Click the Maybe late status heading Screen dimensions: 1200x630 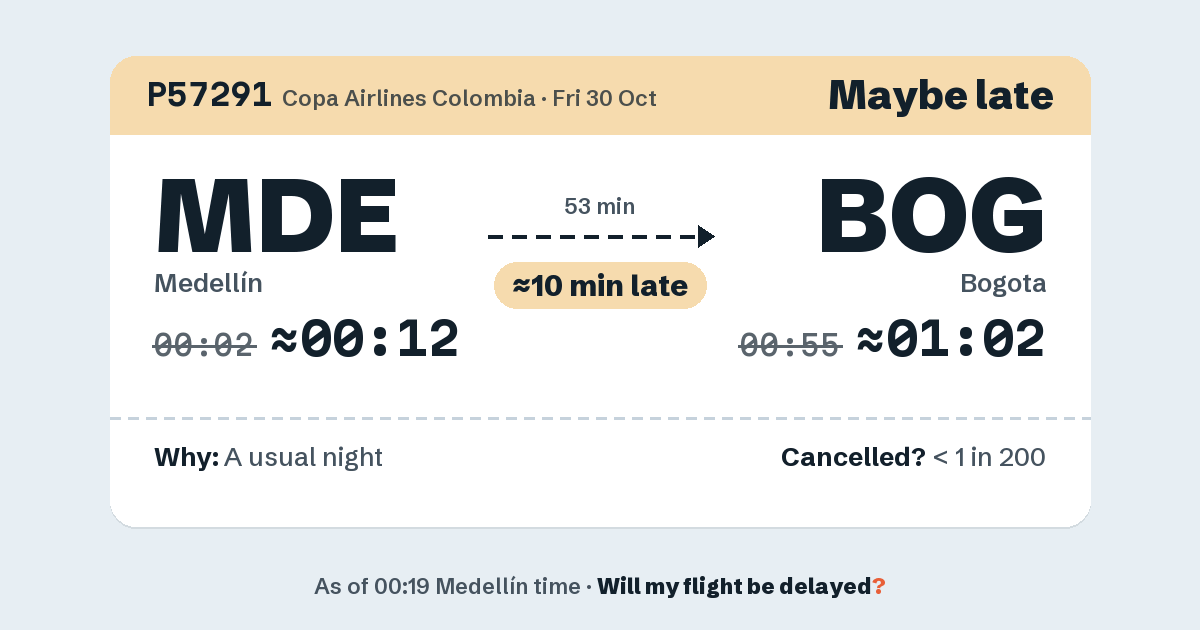click(940, 95)
